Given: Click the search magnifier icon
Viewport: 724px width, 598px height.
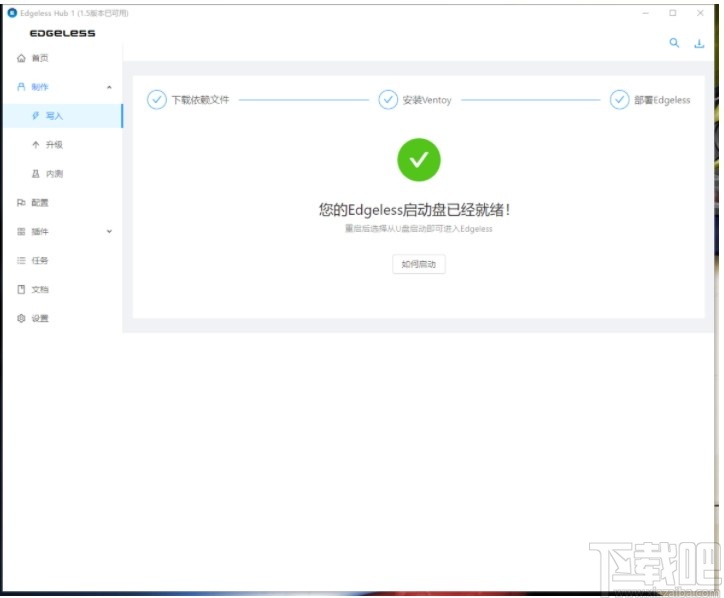Looking at the screenshot, I should pos(674,43).
